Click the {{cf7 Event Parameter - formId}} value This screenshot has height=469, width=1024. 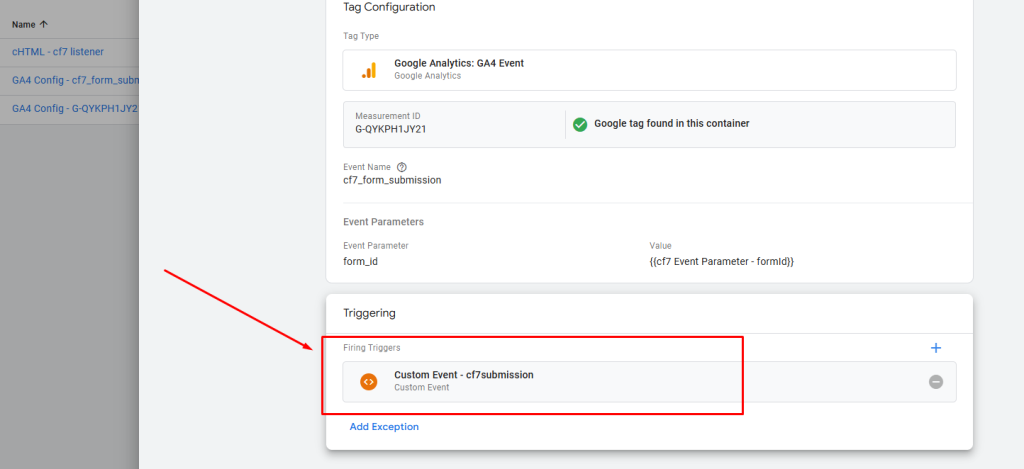pos(722,261)
